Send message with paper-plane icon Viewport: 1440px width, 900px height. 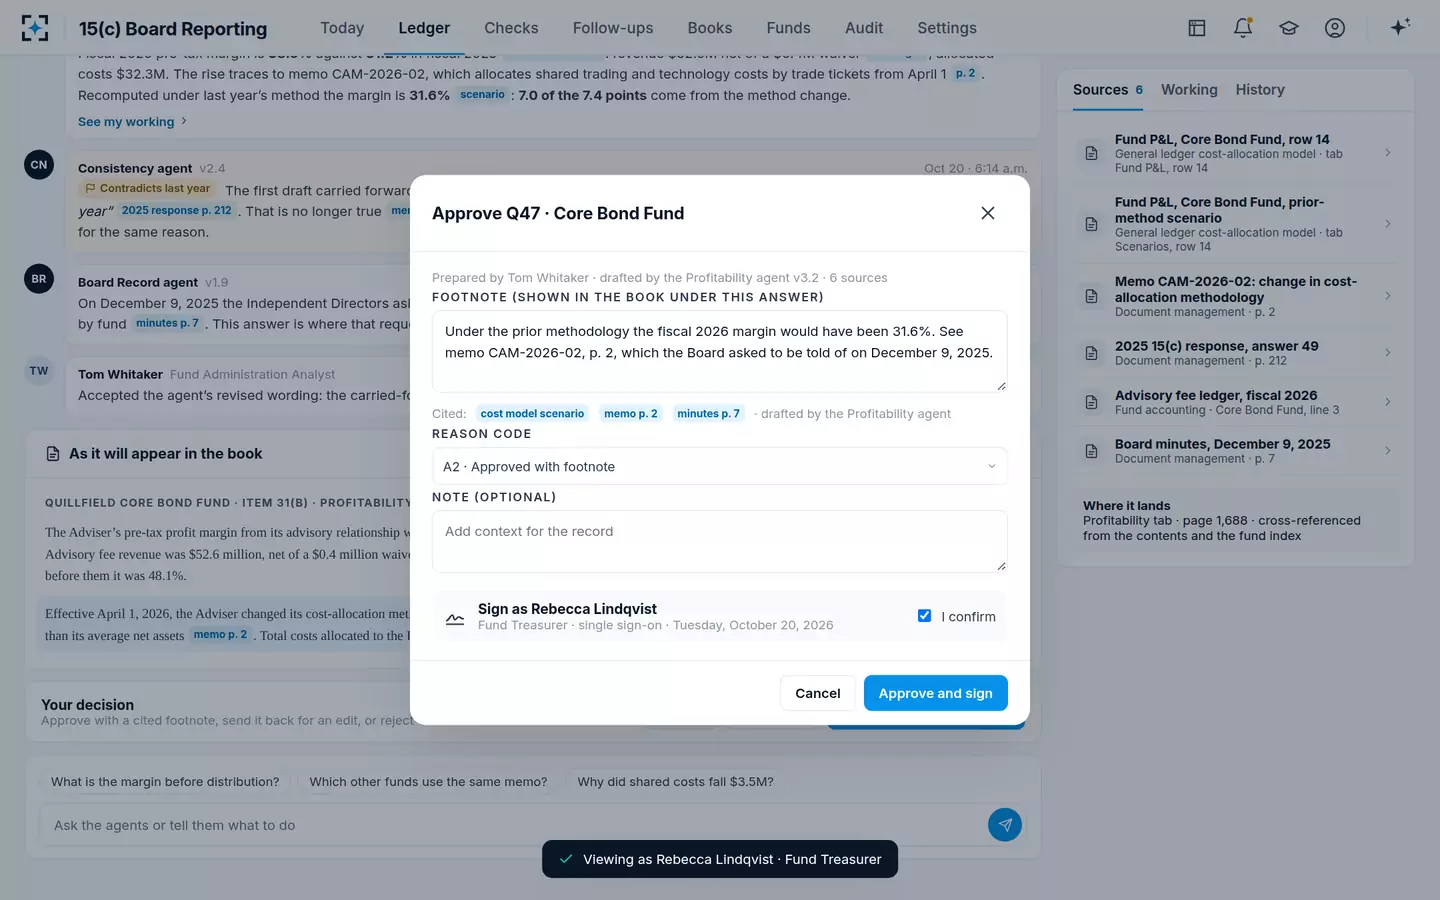coord(1005,825)
